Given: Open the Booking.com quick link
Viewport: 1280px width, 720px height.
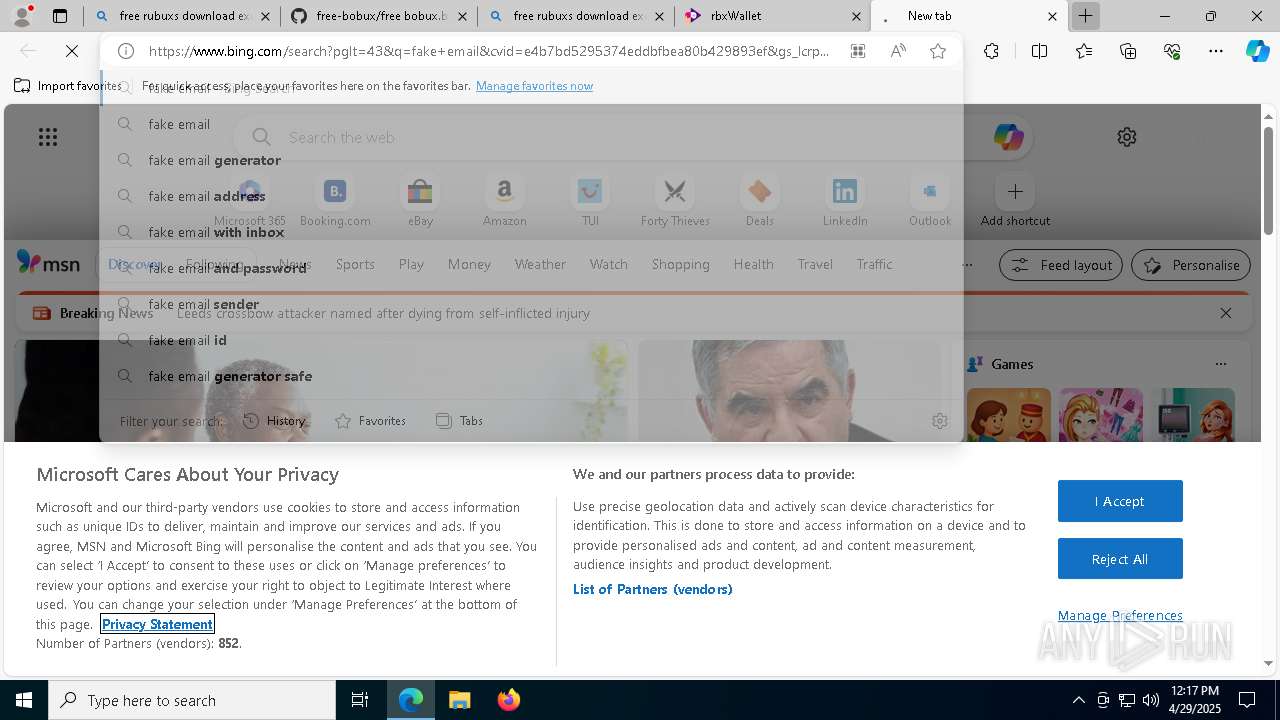Looking at the screenshot, I should coord(335,201).
